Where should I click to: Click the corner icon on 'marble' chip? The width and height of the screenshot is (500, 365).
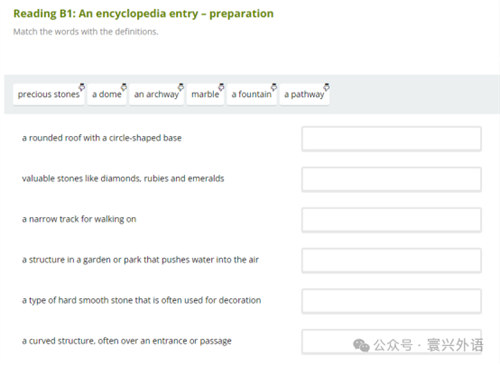pos(221,87)
